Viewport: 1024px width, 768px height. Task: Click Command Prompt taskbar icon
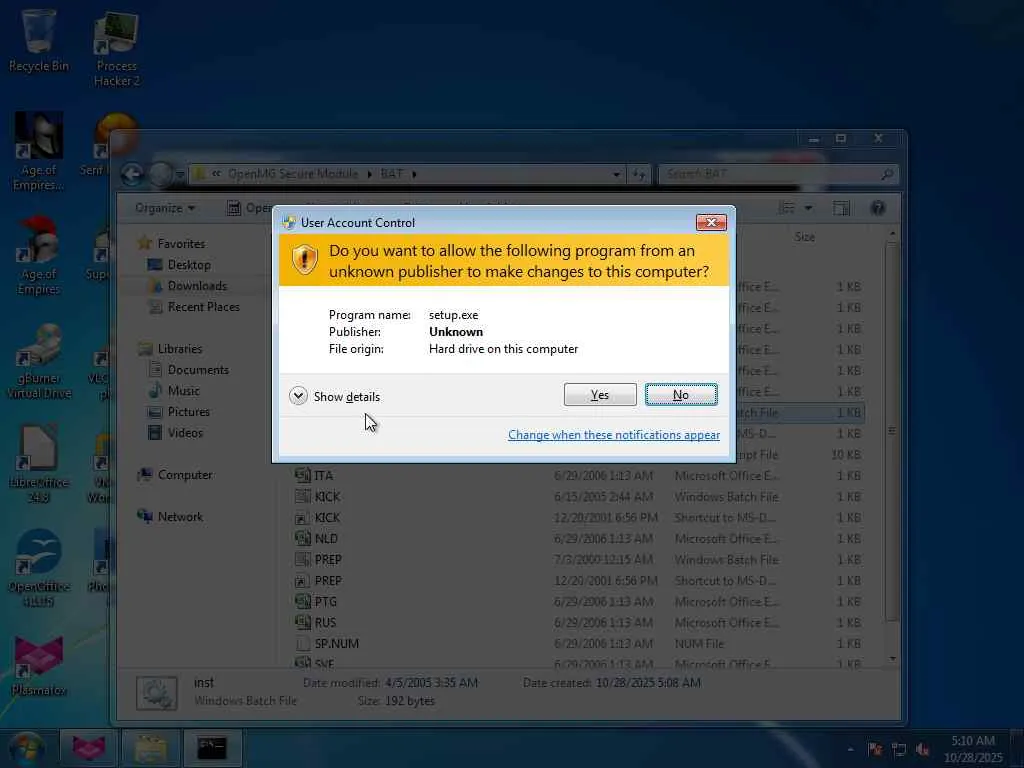tap(212, 748)
